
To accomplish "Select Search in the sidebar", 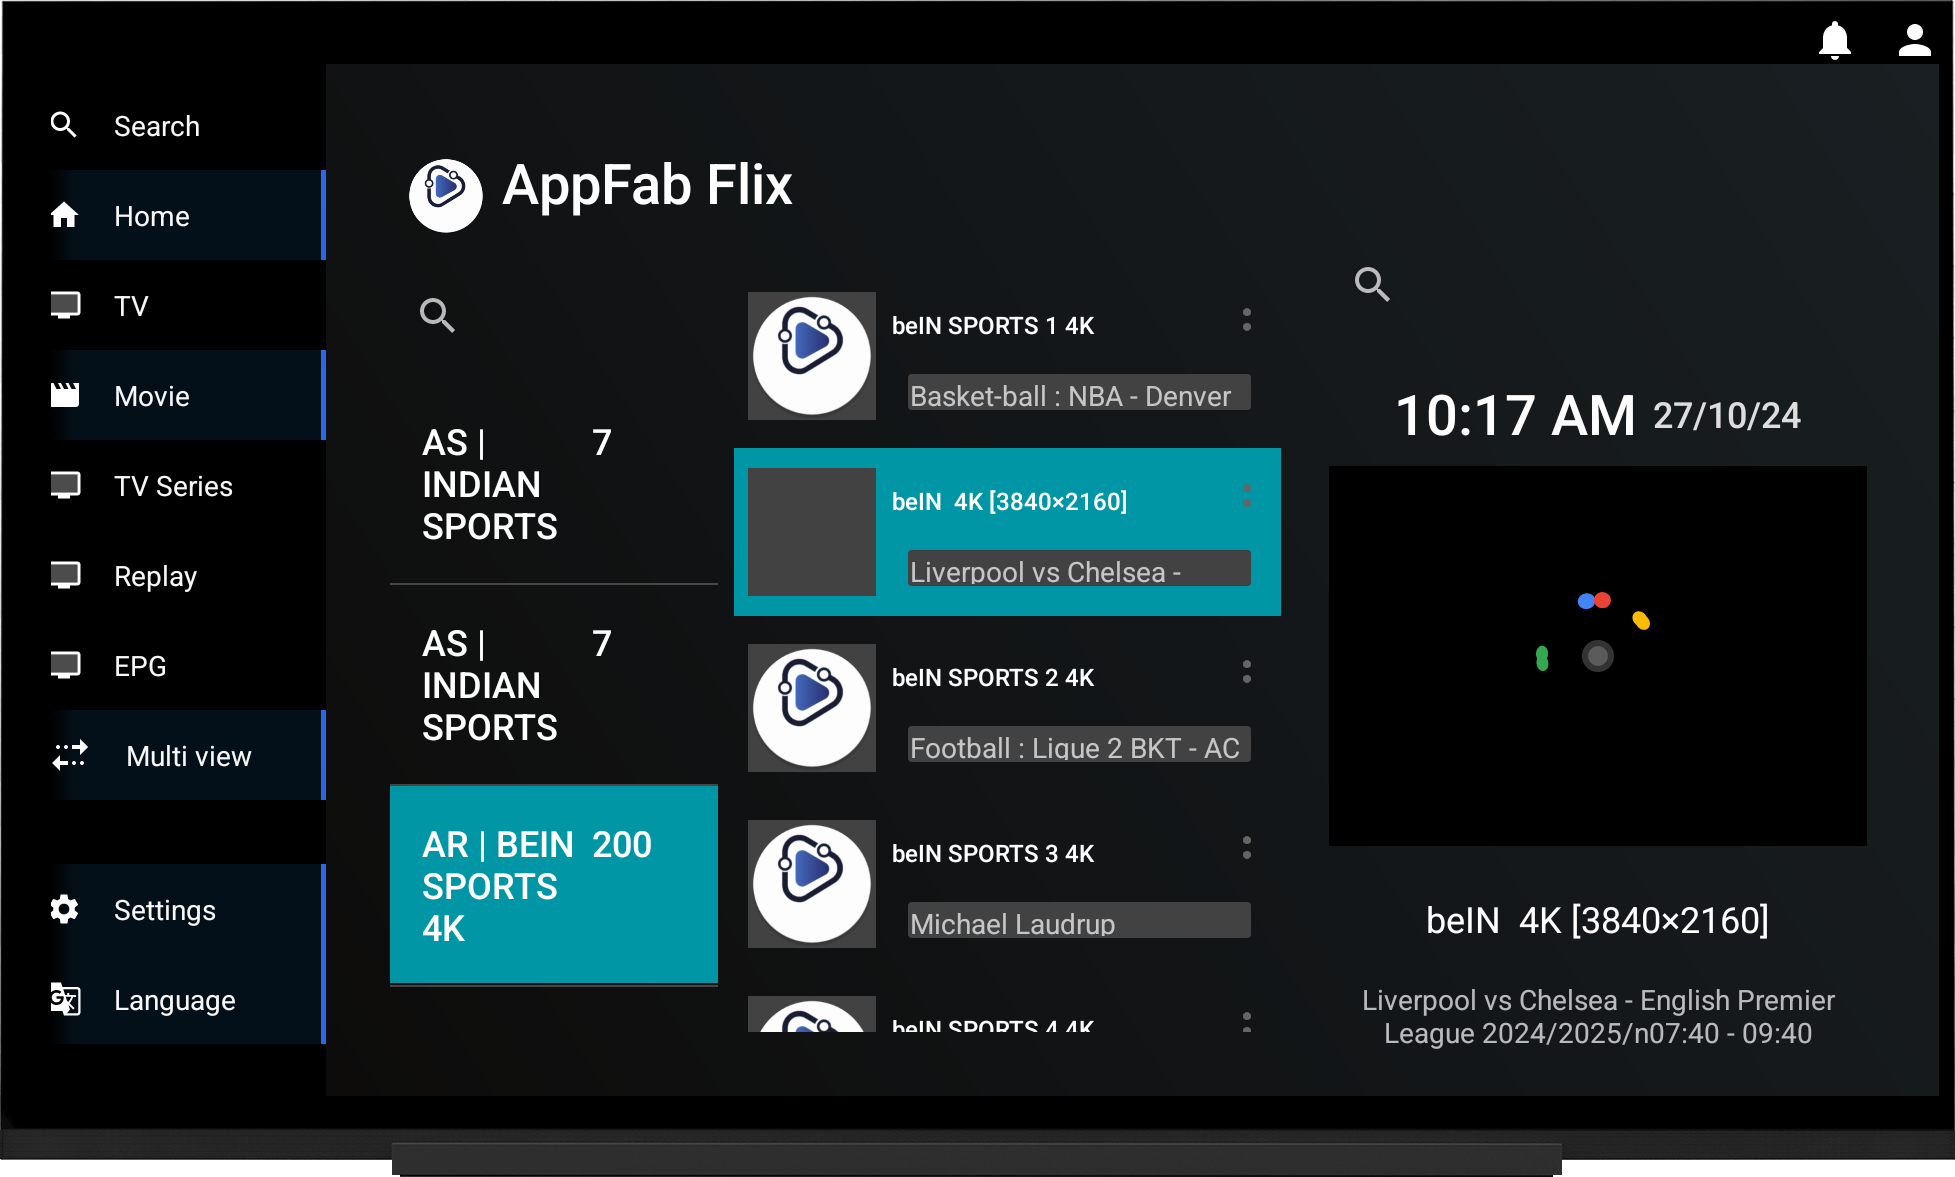I will coord(188,125).
